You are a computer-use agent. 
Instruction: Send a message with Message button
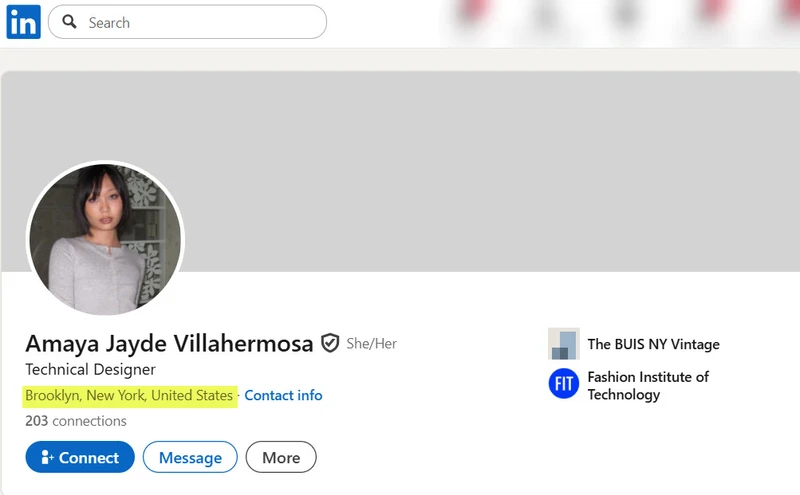[x=190, y=457]
